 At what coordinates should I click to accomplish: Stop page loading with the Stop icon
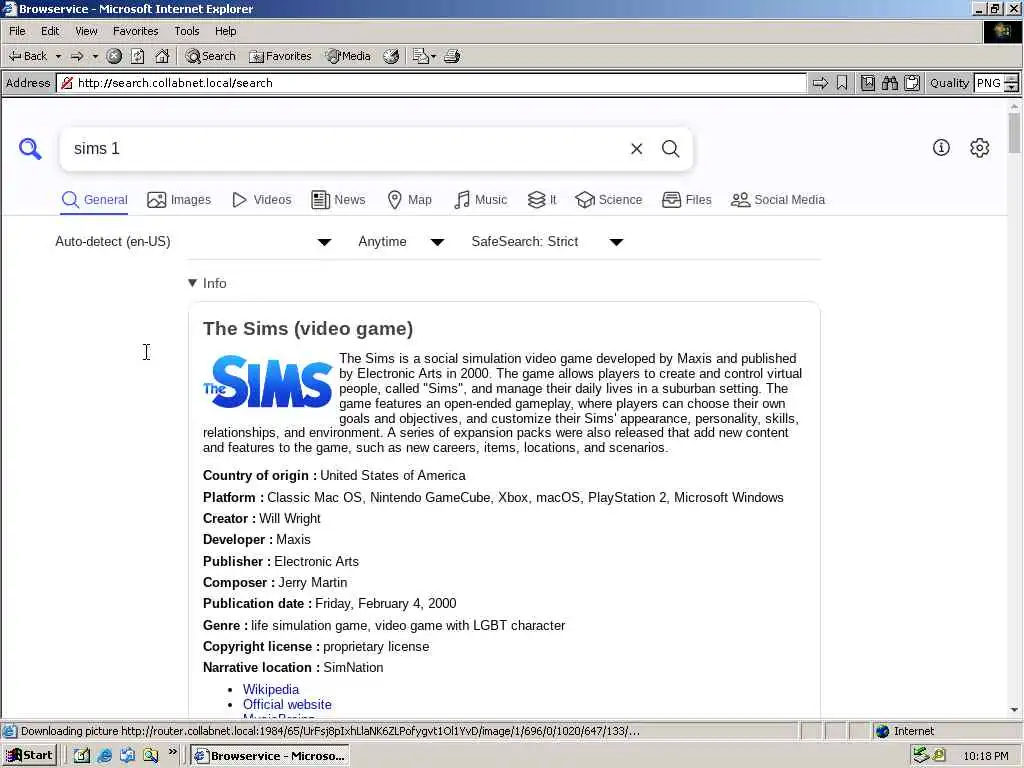(x=114, y=56)
